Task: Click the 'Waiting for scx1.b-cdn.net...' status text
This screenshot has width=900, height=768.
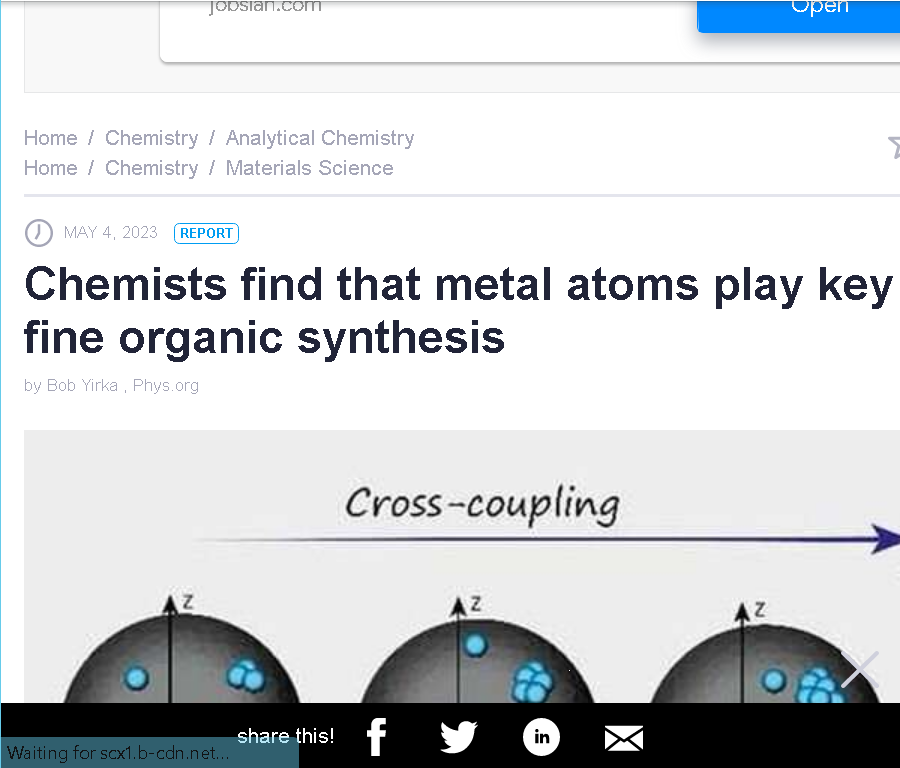Action: [118, 753]
